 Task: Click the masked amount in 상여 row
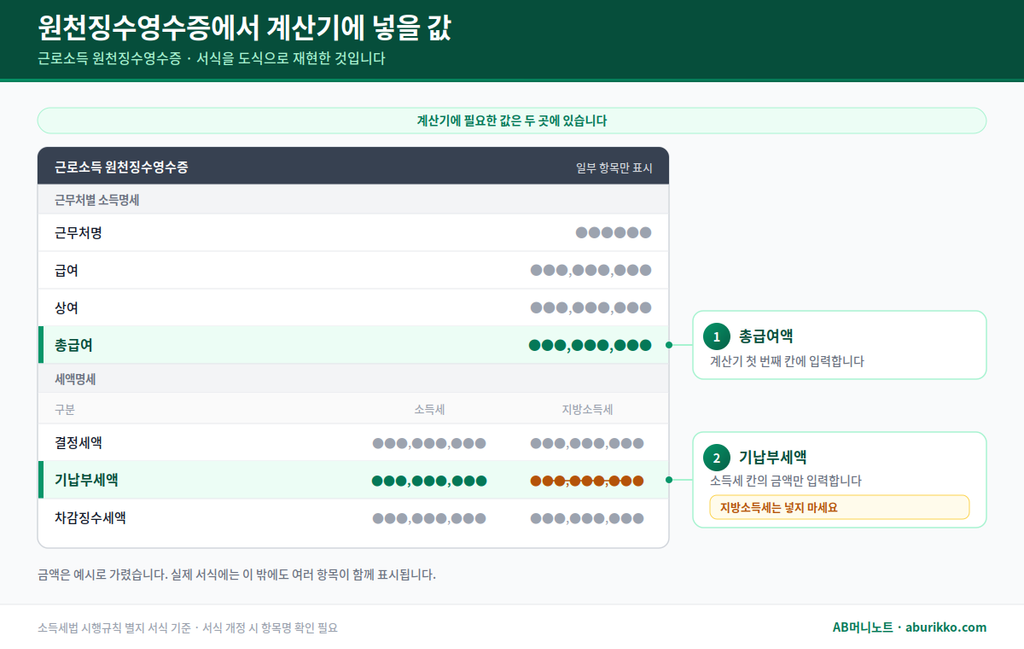coord(590,308)
